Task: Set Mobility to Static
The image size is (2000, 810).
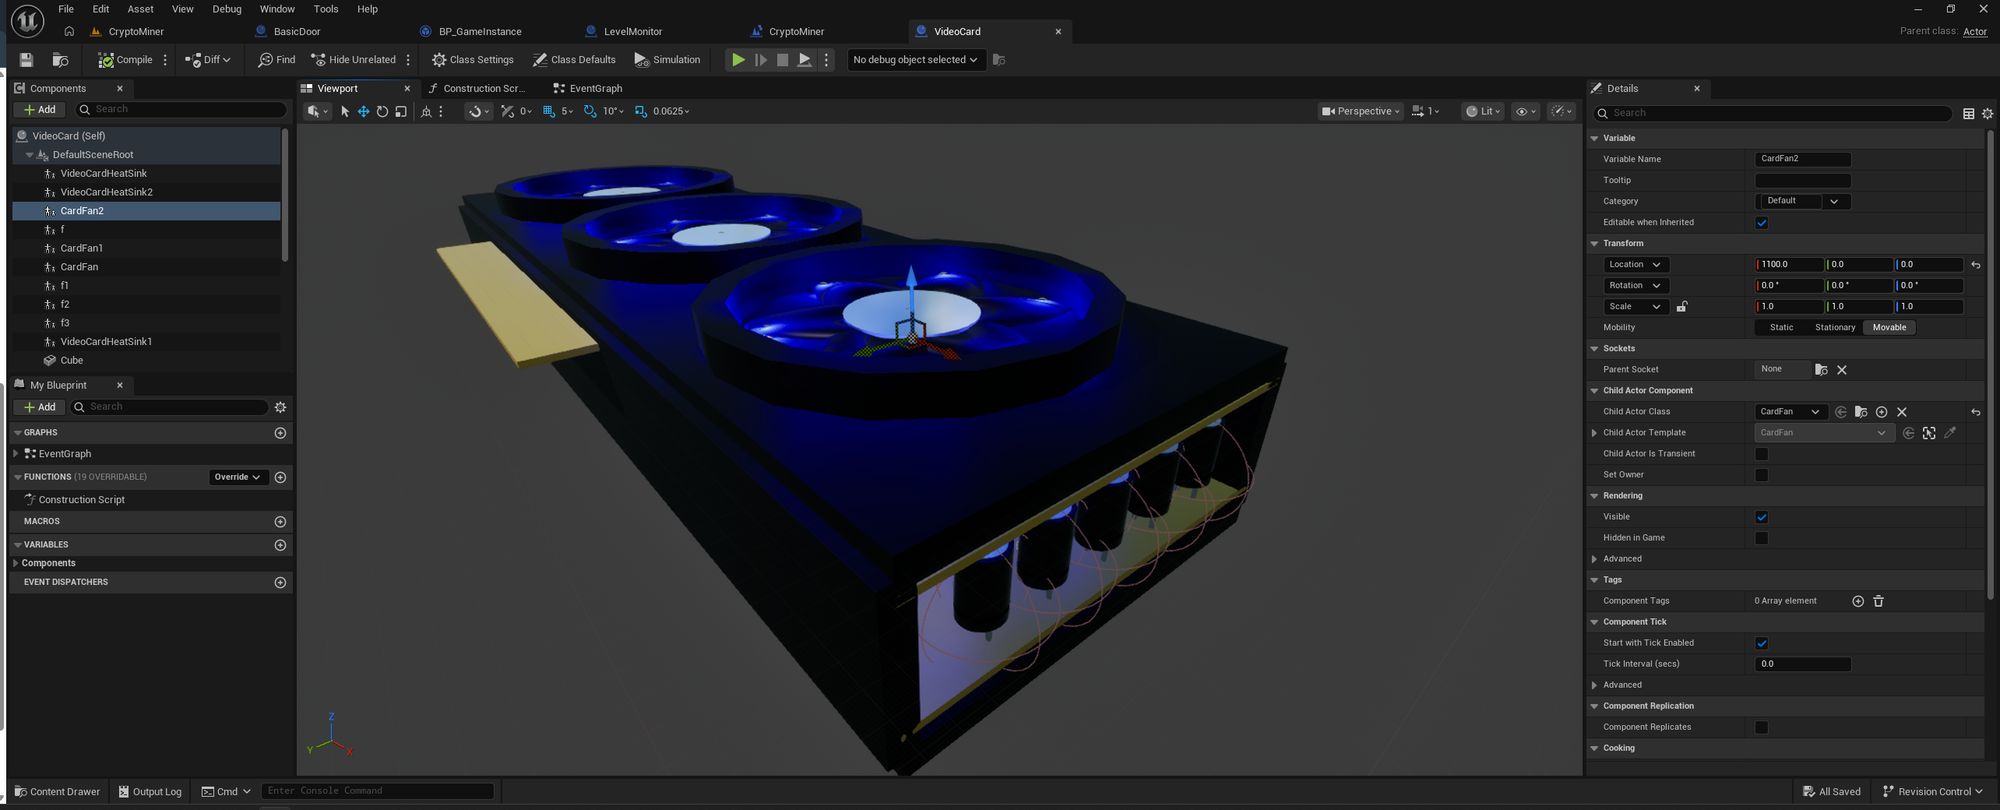Action: pos(1782,328)
